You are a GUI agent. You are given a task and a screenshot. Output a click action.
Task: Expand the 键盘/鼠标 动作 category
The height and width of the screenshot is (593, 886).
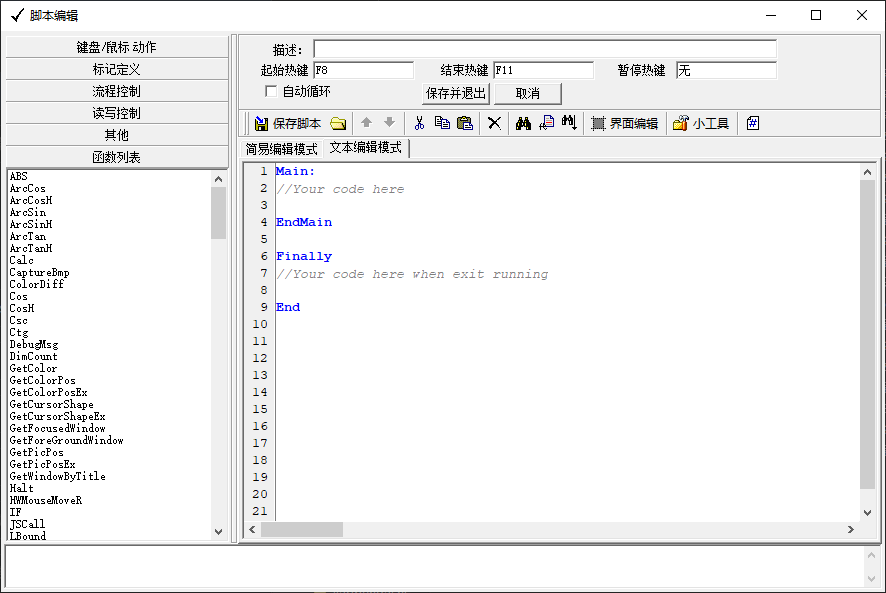click(117, 47)
